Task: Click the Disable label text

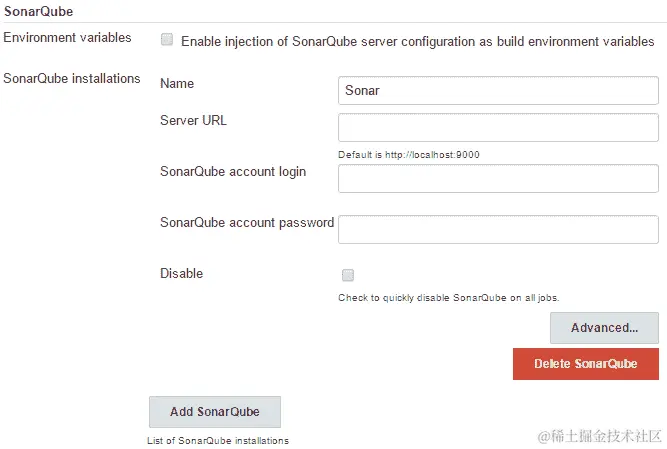Action: click(181, 273)
